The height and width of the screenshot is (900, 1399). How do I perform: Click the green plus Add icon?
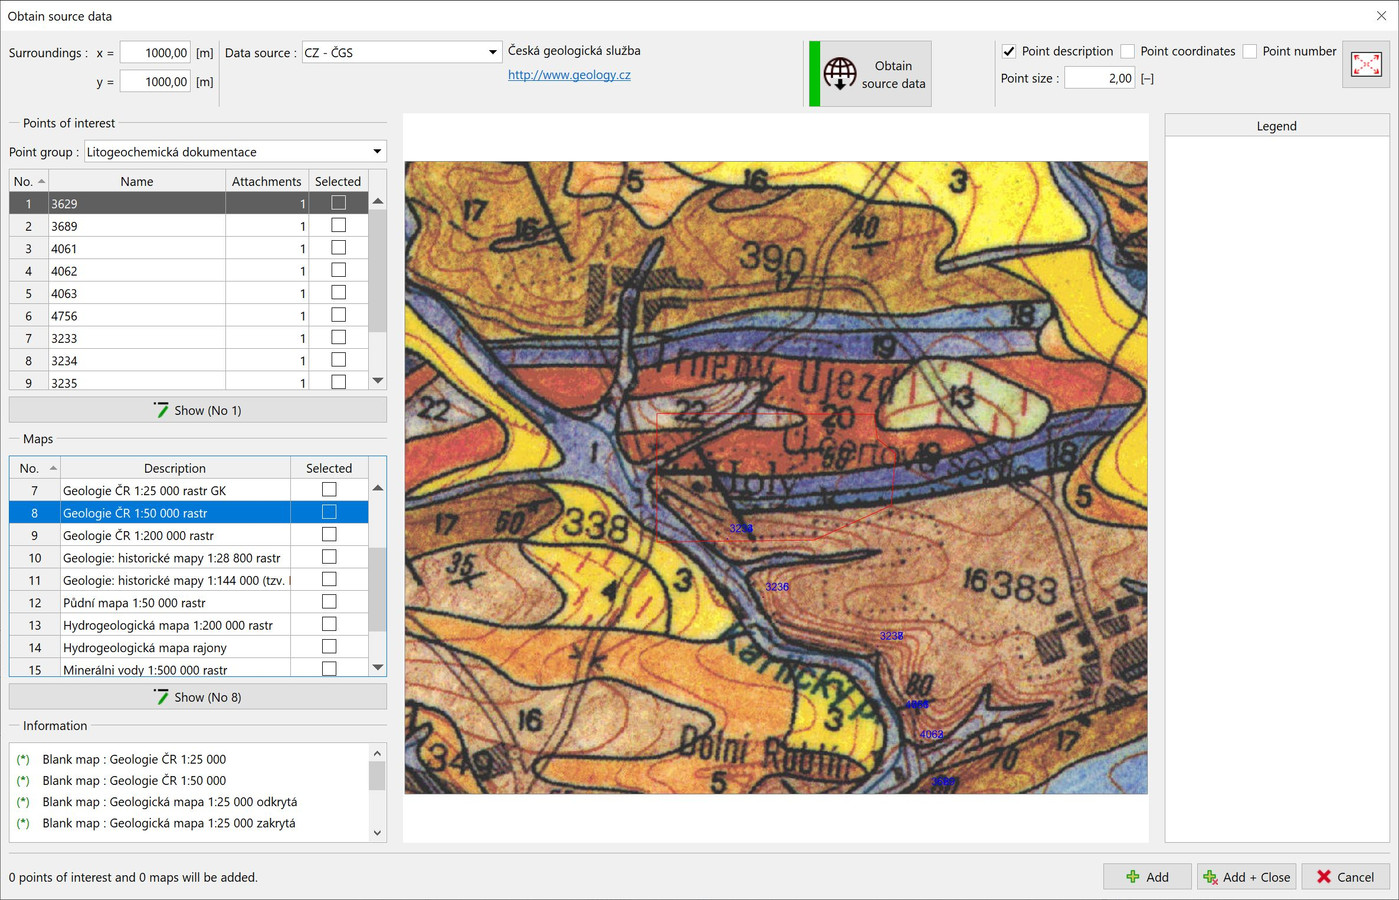(1132, 877)
